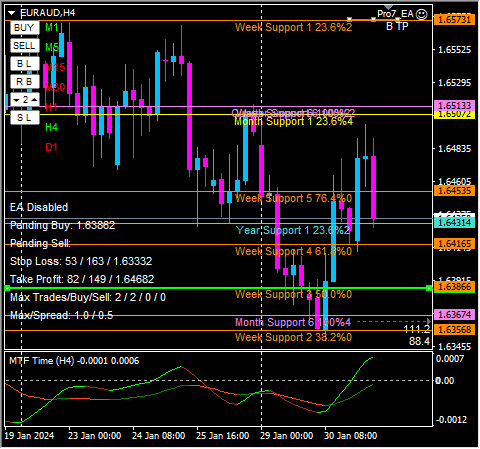This screenshot has width=480, height=449.
Task: Click the Take Profit: 82 / 149 line
Action: (82, 279)
